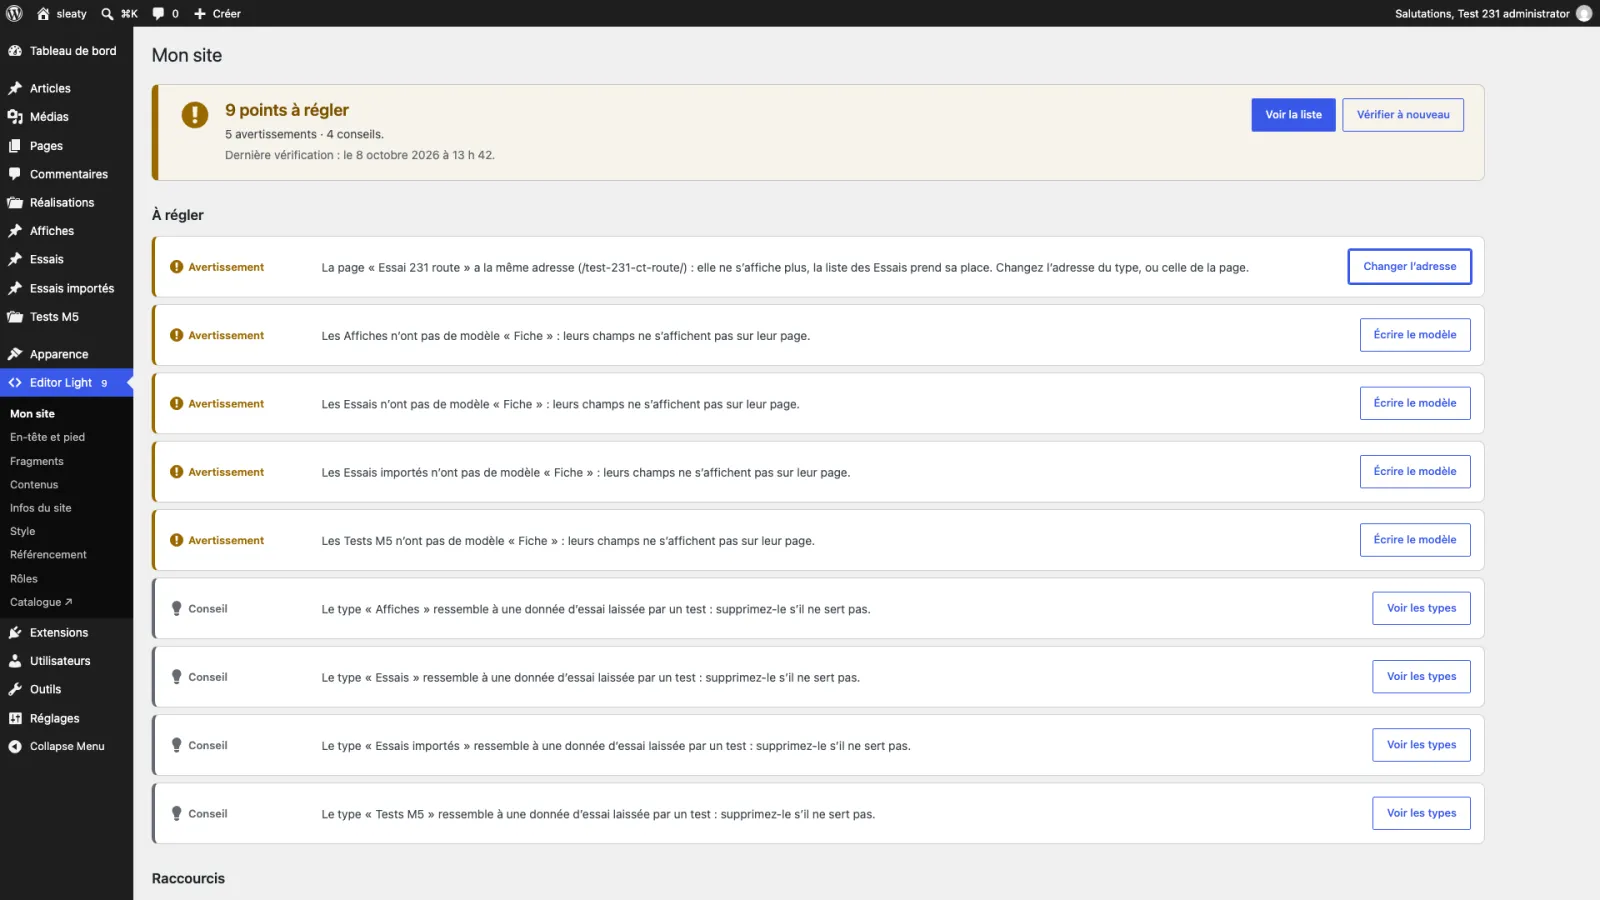This screenshot has width=1600, height=900.
Task: Open the Extensions menu
Action: pyautogui.click(x=66, y=633)
